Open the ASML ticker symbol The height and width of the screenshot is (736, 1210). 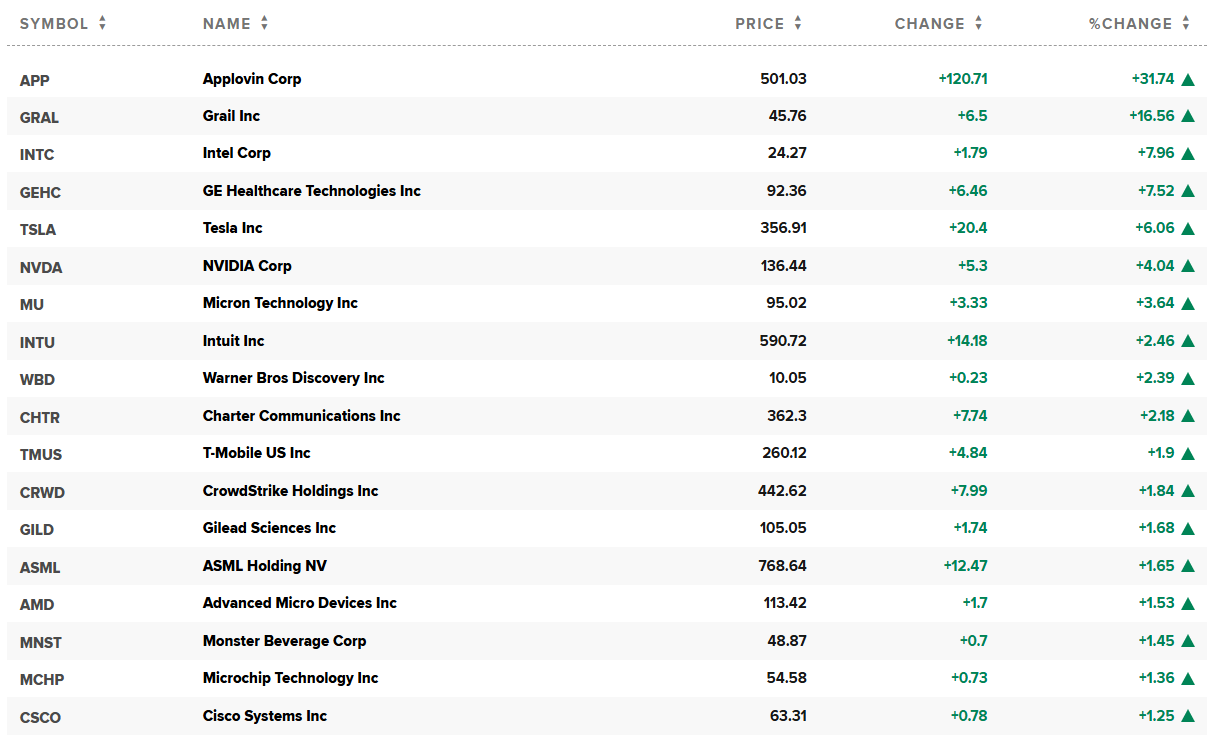(x=40, y=567)
